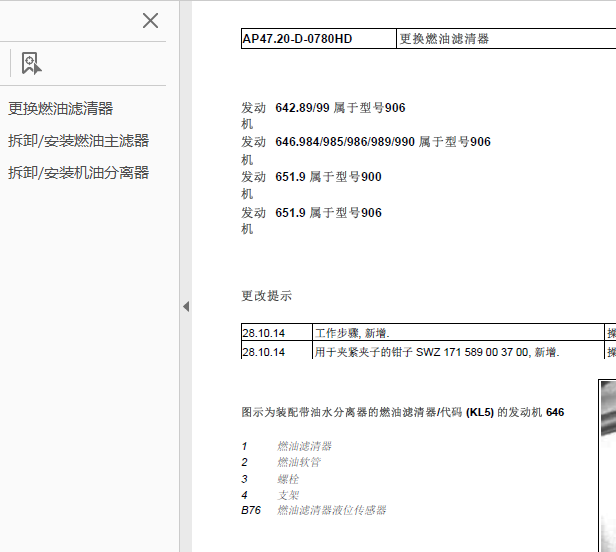Viewport: 616px width, 552px height.
Task: Select text 642.89/99 属于型号906
Action: tap(340, 108)
